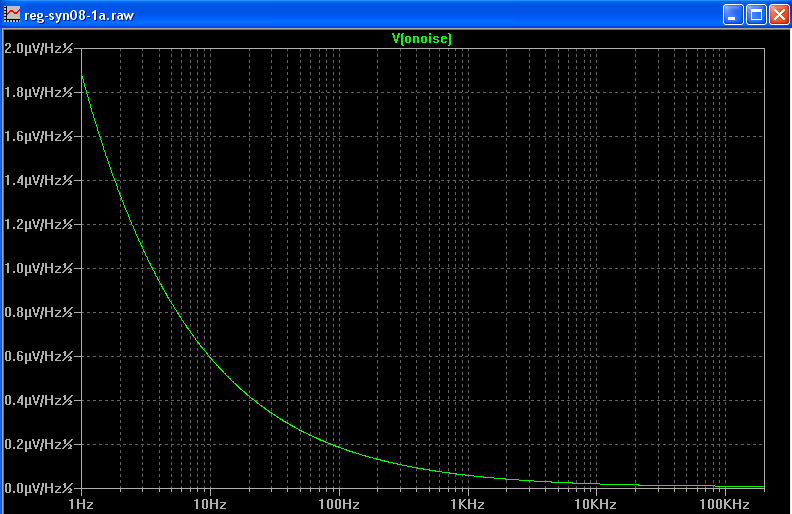
Task: Click the 0.0µV/Hz½ axis label
Action: [38, 488]
